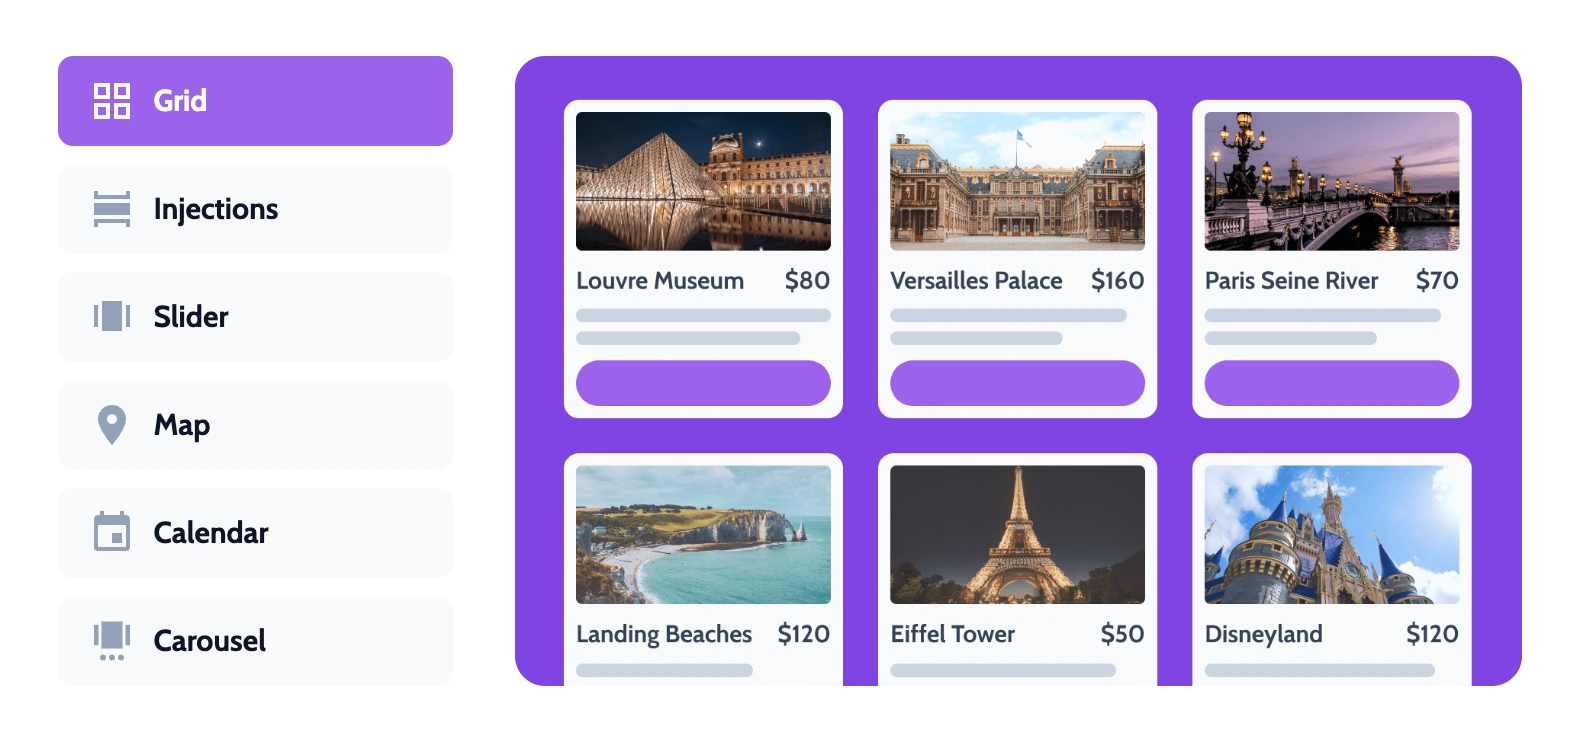
Task: Open the Paris Seine River bridge photo
Action: coord(1331,181)
